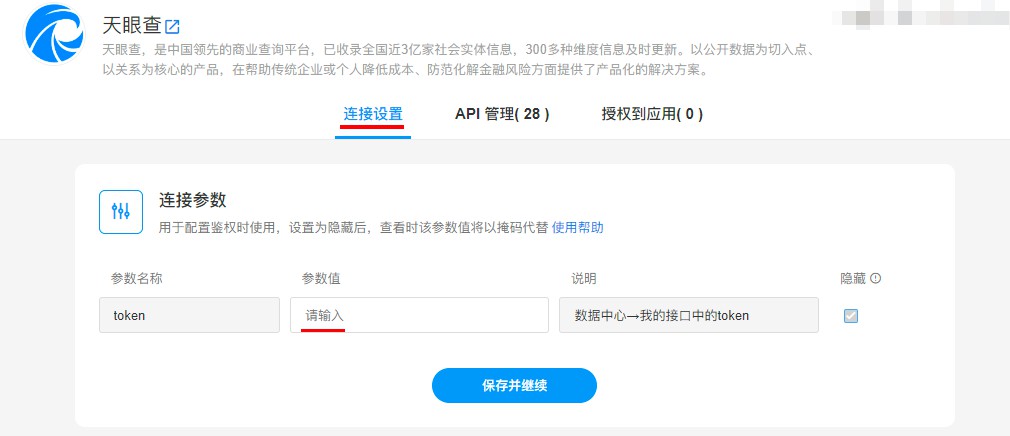Select the 授权到应用 tab
This screenshot has width=1010, height=436.
652,114
